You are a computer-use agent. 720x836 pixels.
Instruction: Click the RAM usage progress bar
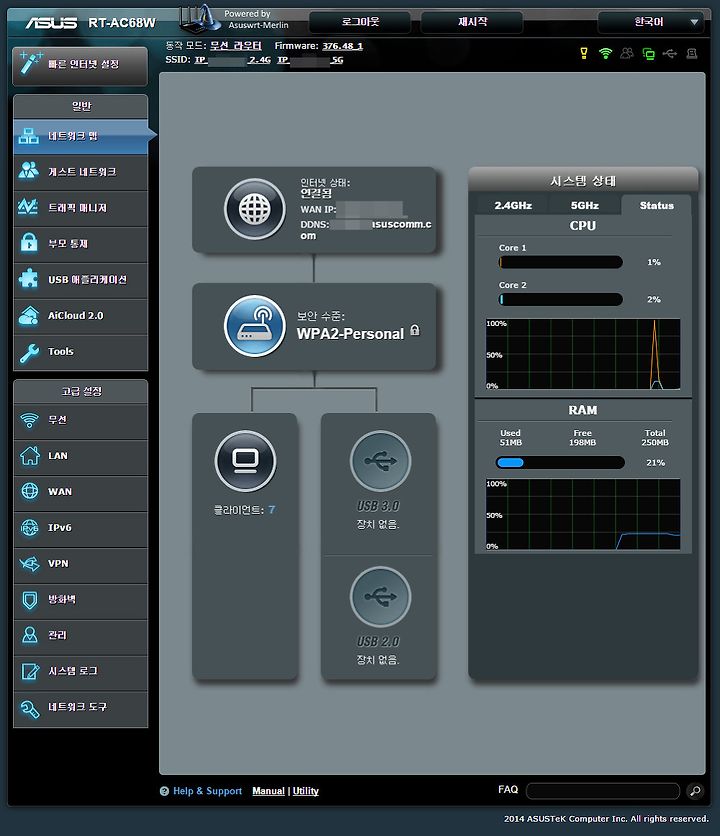tap(560, 462)
